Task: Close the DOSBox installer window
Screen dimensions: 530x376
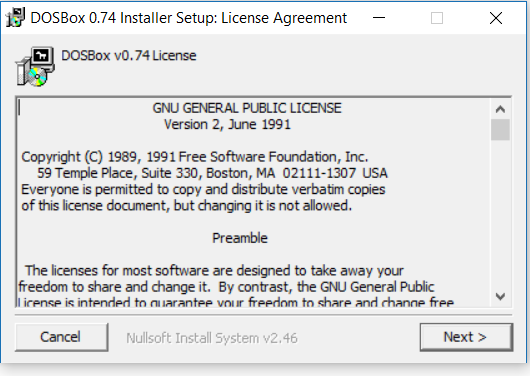Action: pyautogui.click(x=496, y=18)
